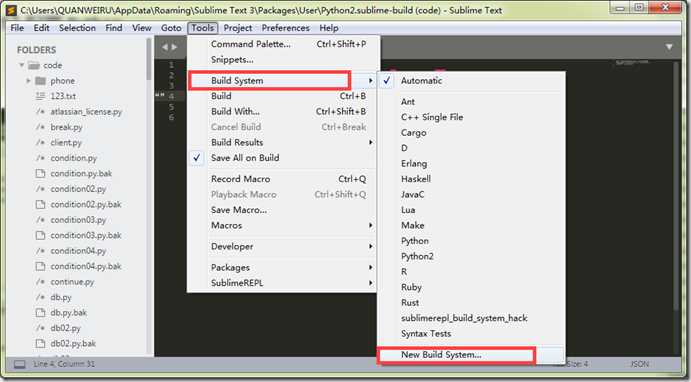This screenshot has height=382, width=691.
Task: Toggle side bar icon in status bar
Action: [x=19, y=364]
